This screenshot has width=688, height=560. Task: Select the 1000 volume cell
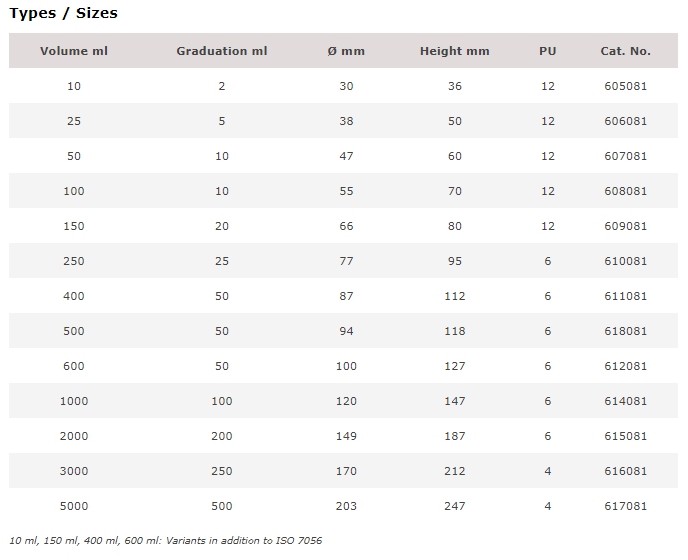(74, 401)
